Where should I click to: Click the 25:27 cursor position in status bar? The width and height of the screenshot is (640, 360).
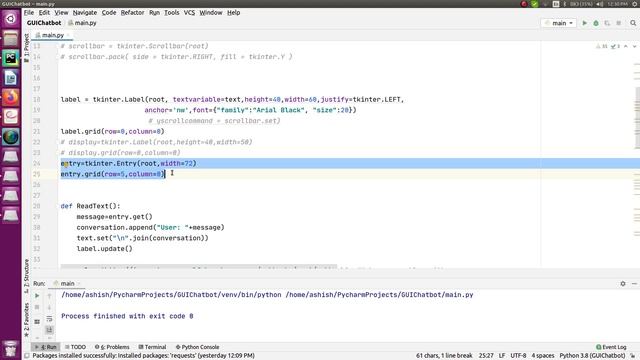[x=486, y=356]
